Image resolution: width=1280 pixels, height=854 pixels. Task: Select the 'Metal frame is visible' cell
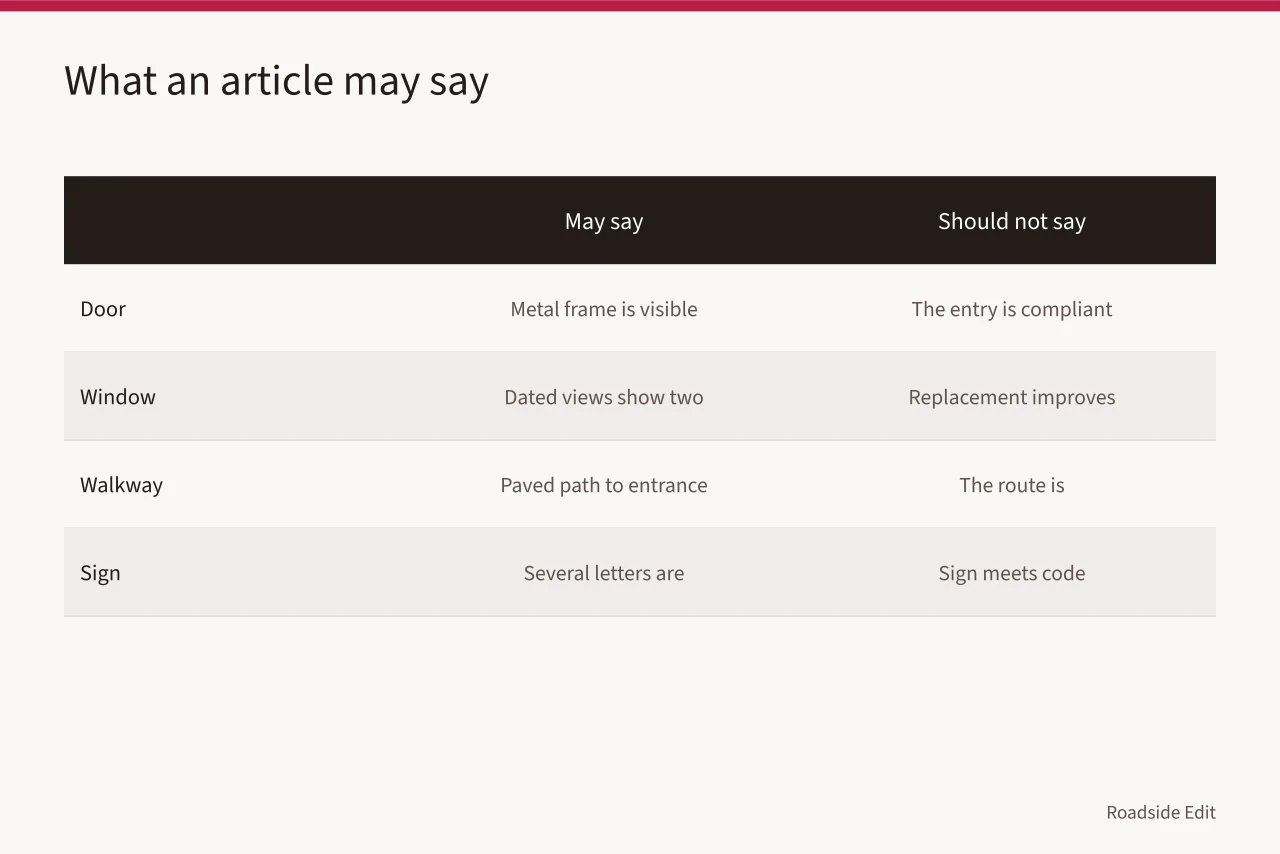coord(604,309)
